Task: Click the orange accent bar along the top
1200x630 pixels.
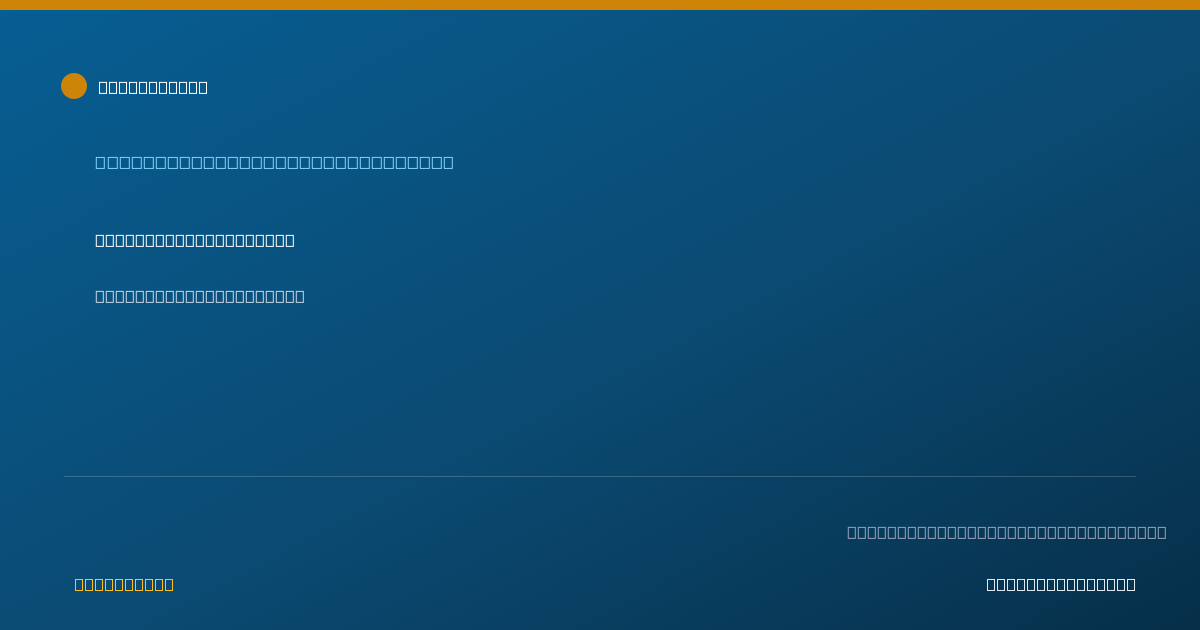Action: tap(600, 5)
